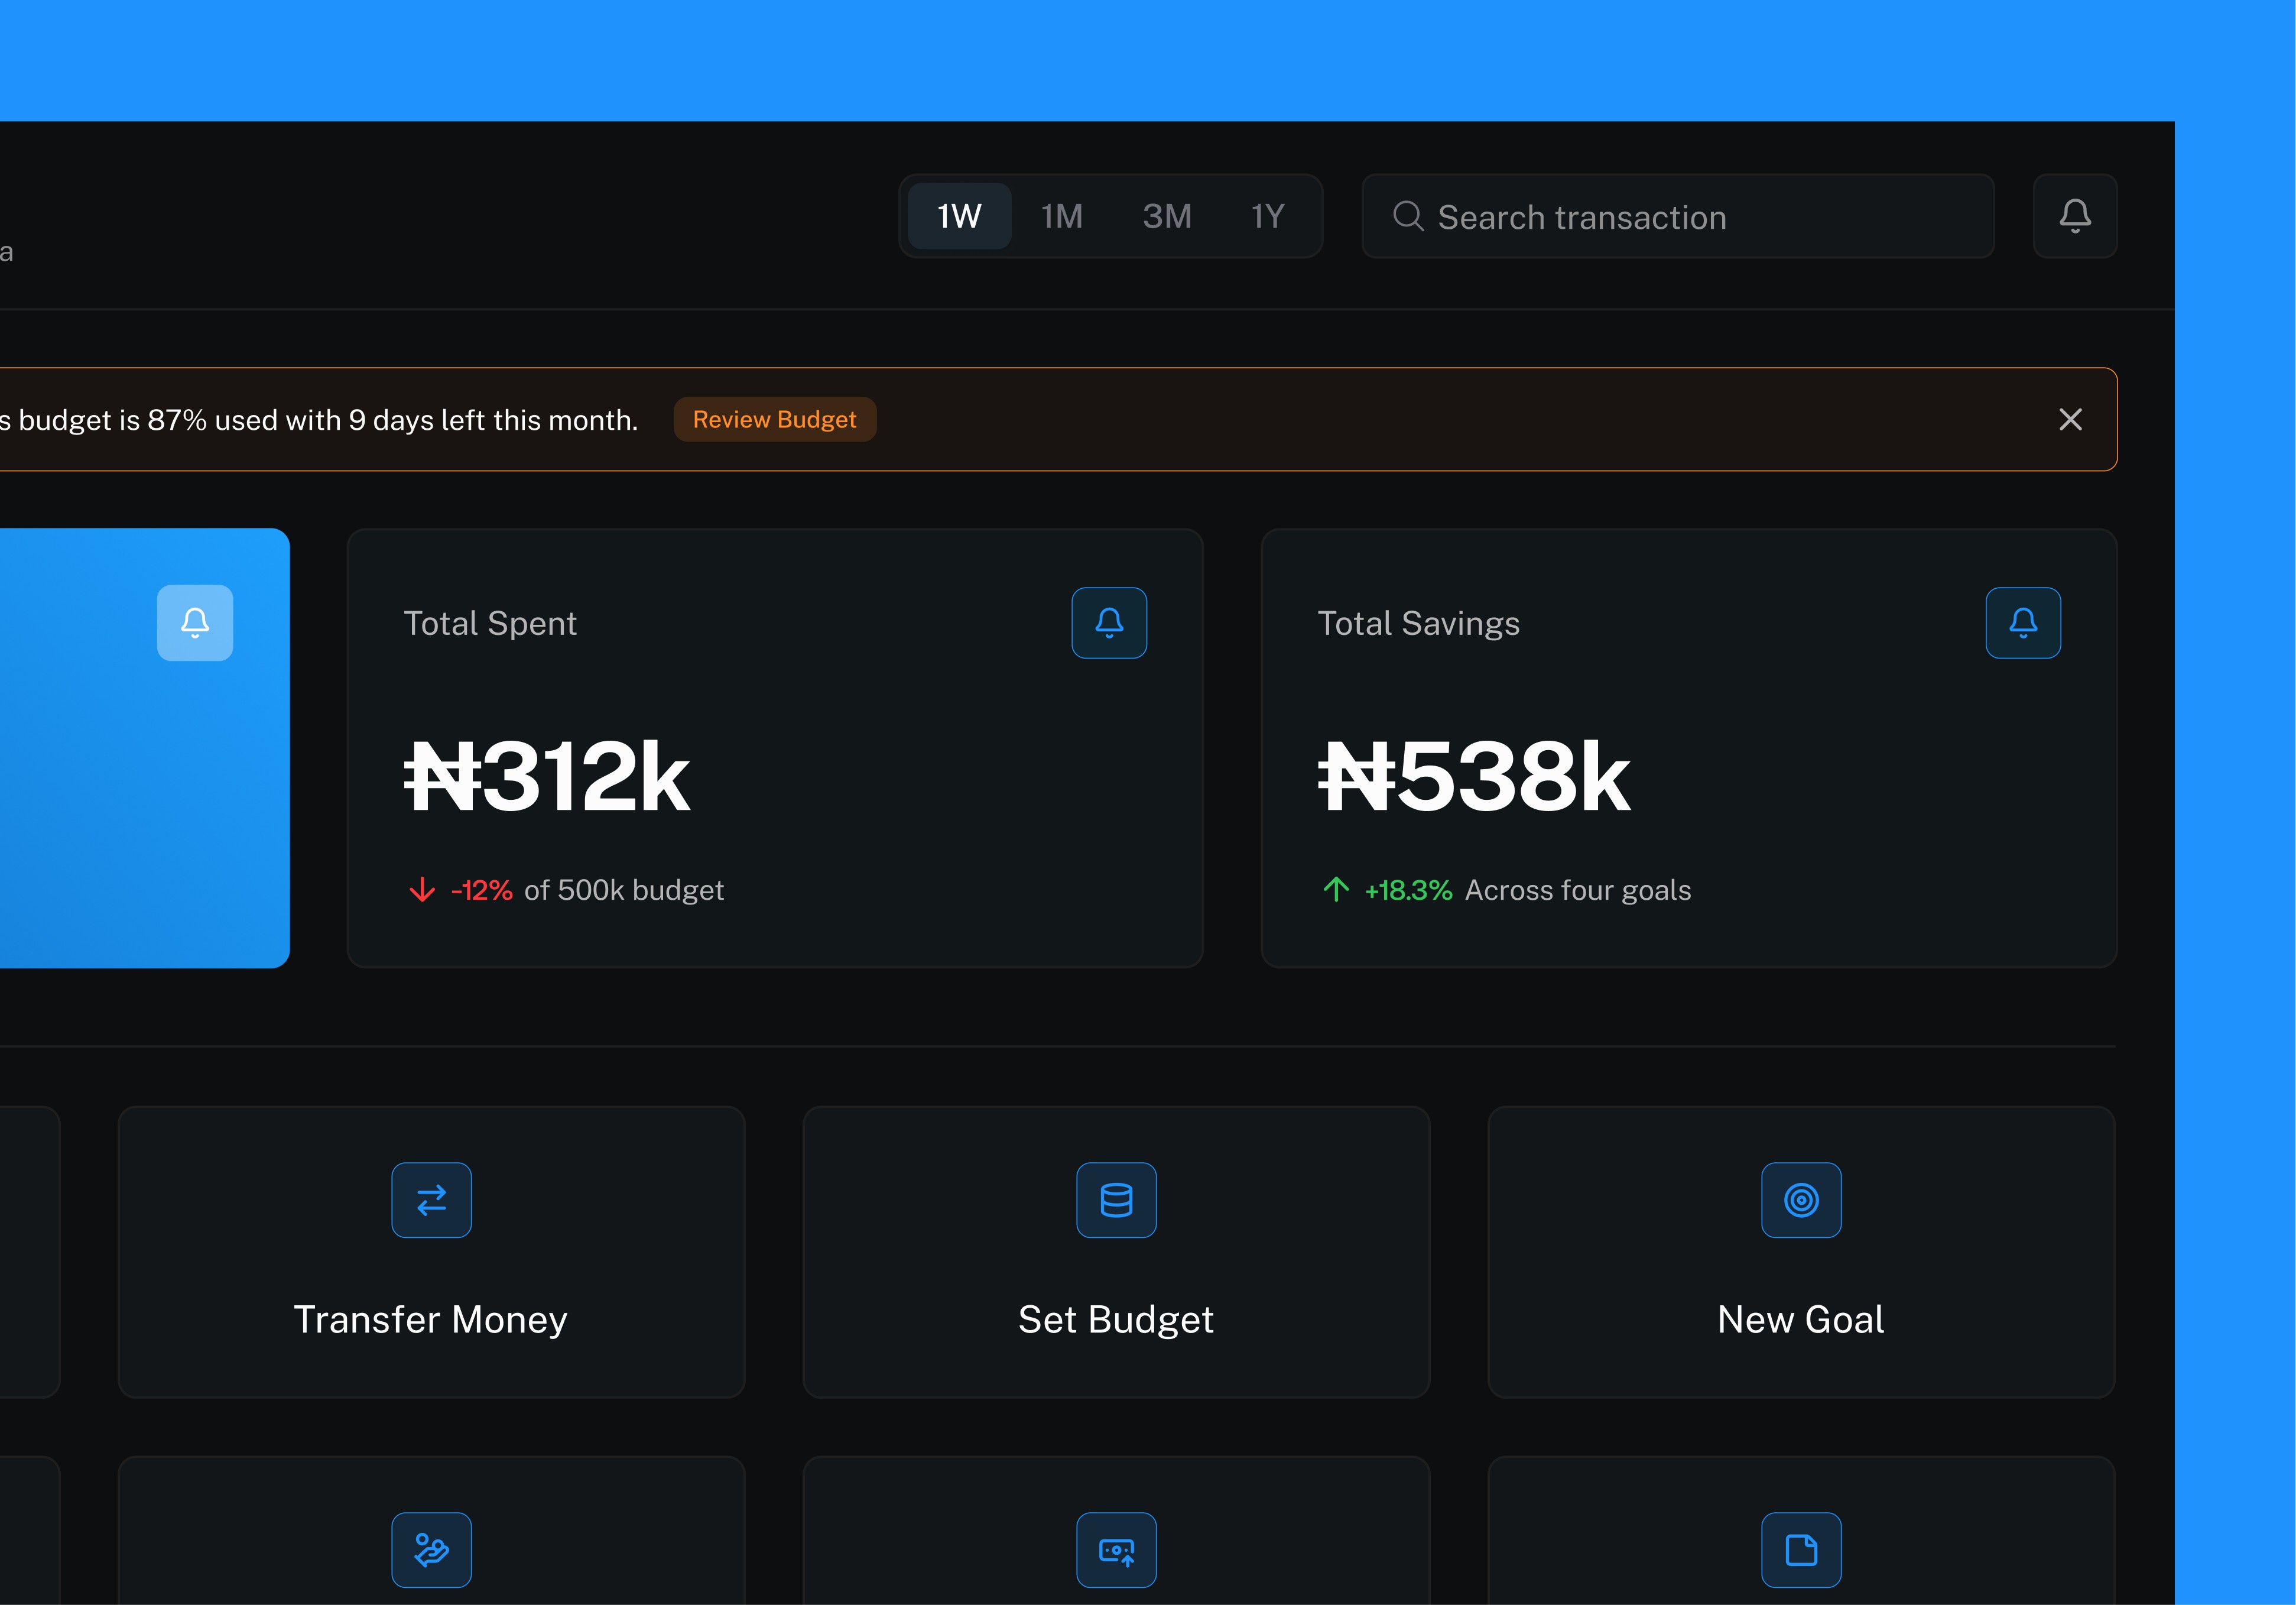Click bell icon on Total Savings card
Viewport: 2296px width, 1605px height.
click(2022, 623)
